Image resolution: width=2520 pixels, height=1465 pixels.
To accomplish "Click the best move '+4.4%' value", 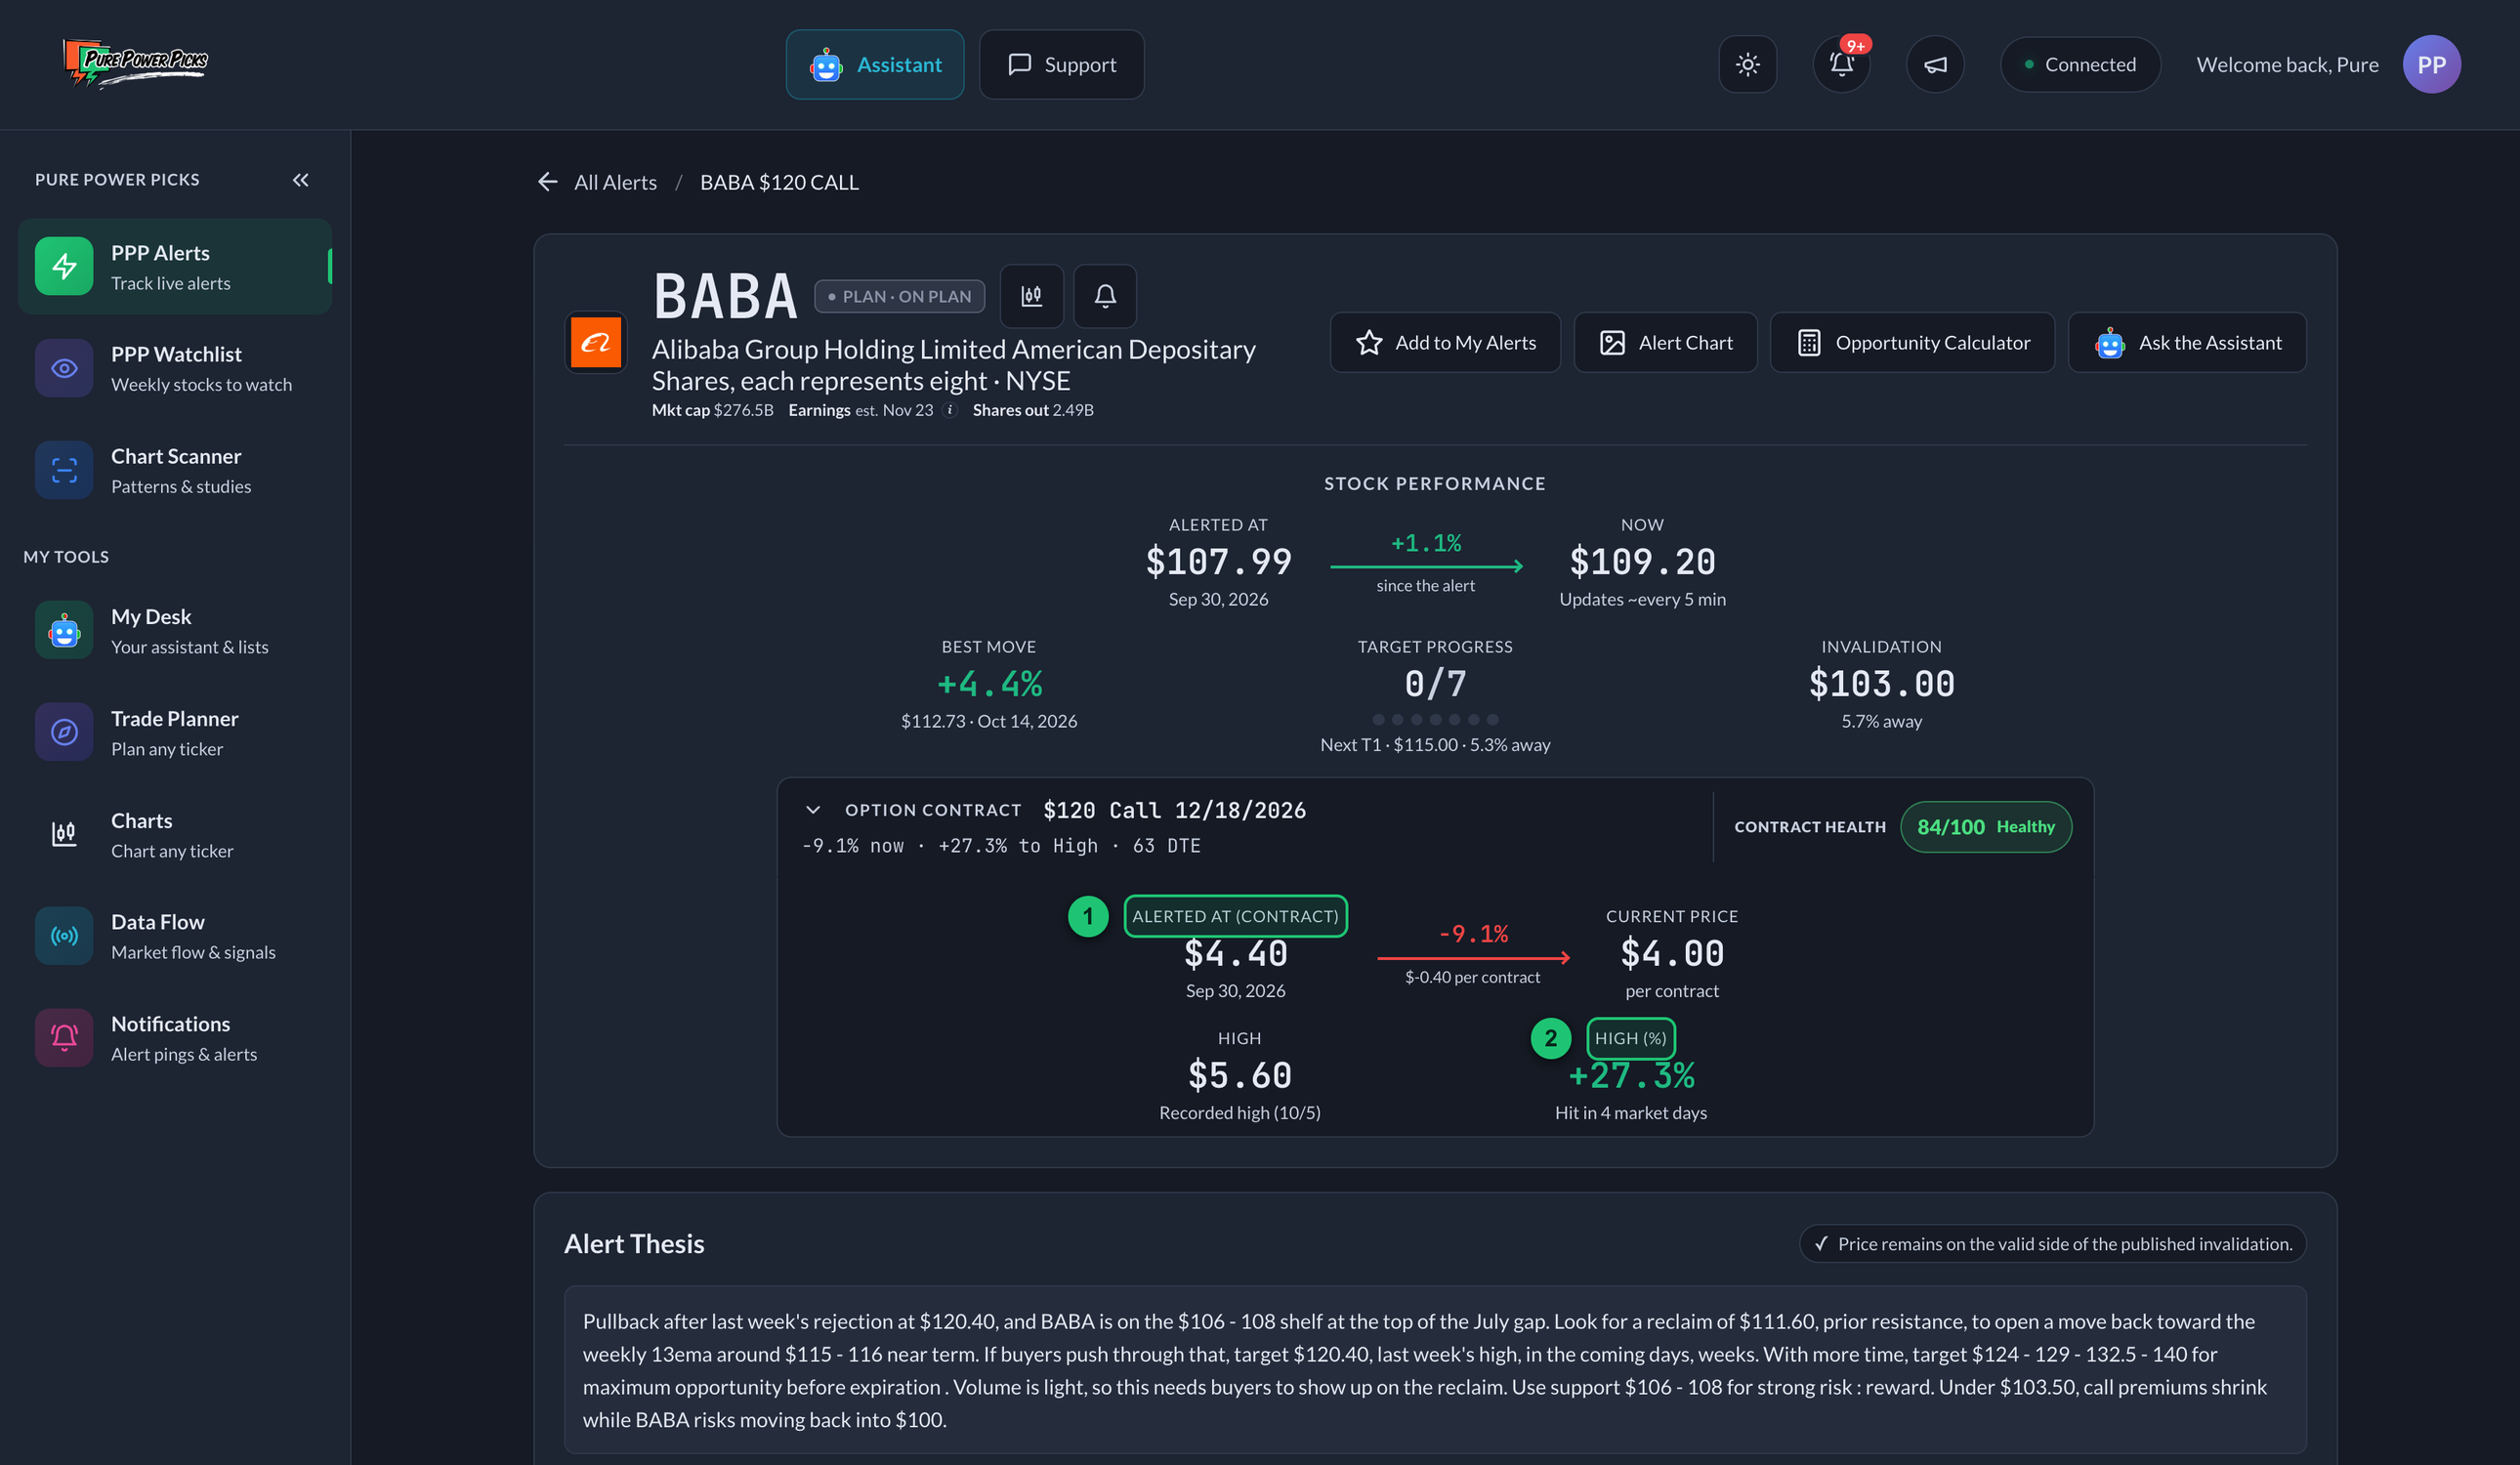I will coord(989,684).
